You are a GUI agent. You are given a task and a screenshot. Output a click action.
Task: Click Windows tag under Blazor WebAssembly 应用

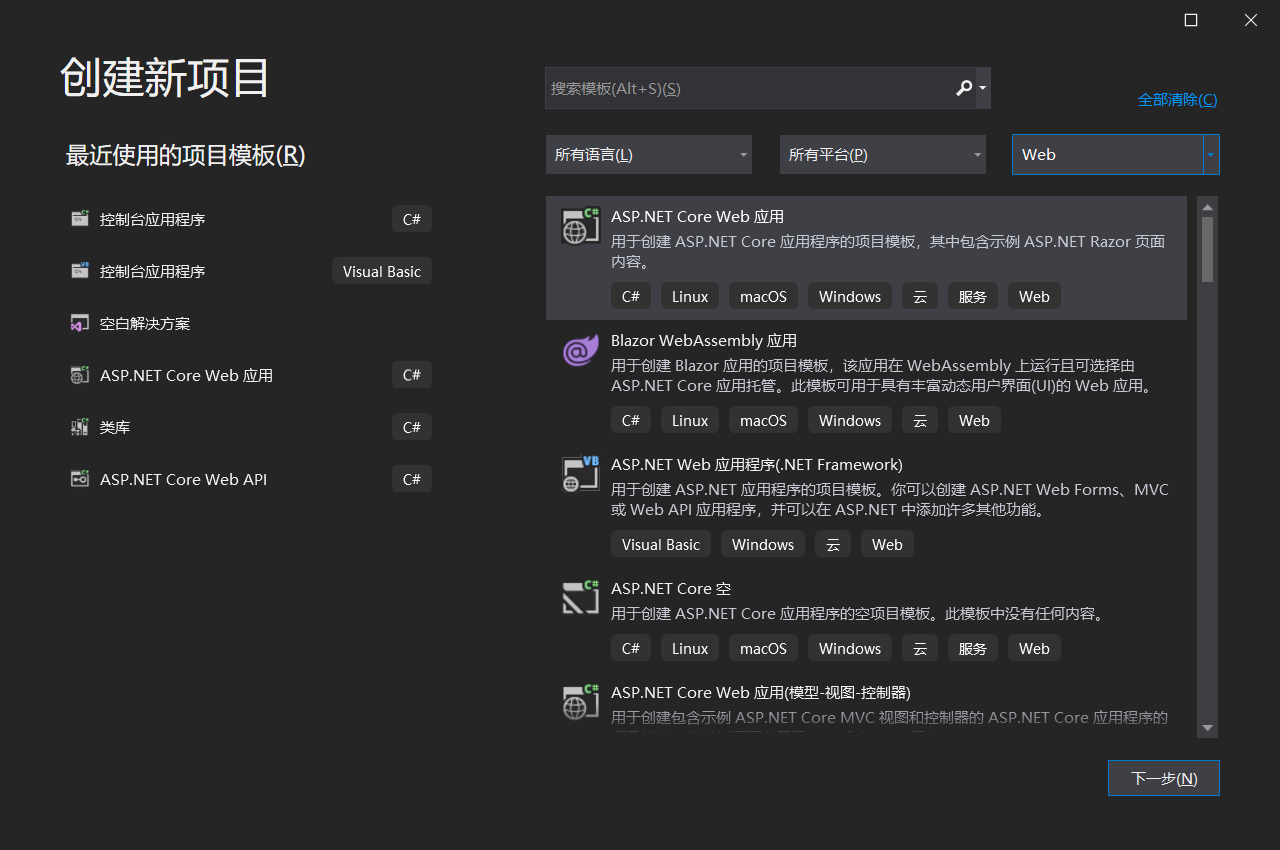coord(850,421)
